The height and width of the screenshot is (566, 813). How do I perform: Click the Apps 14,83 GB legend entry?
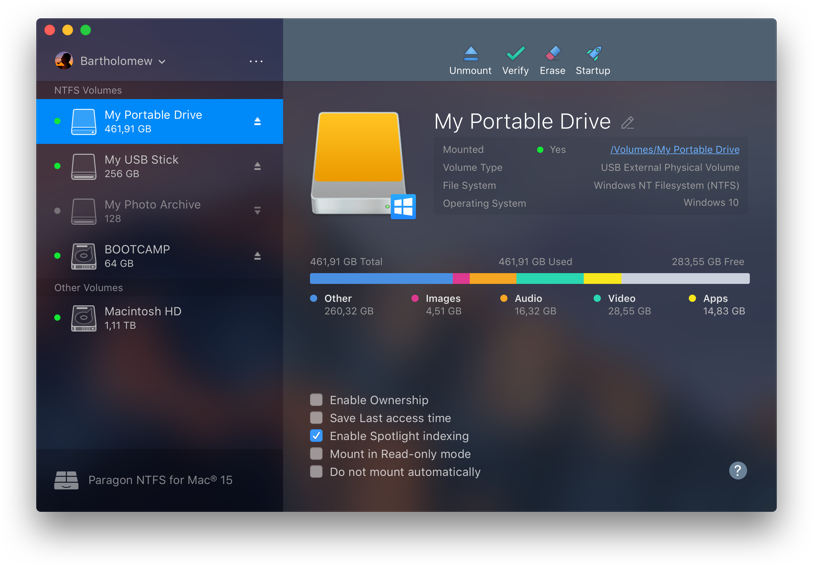pos(717,305)
